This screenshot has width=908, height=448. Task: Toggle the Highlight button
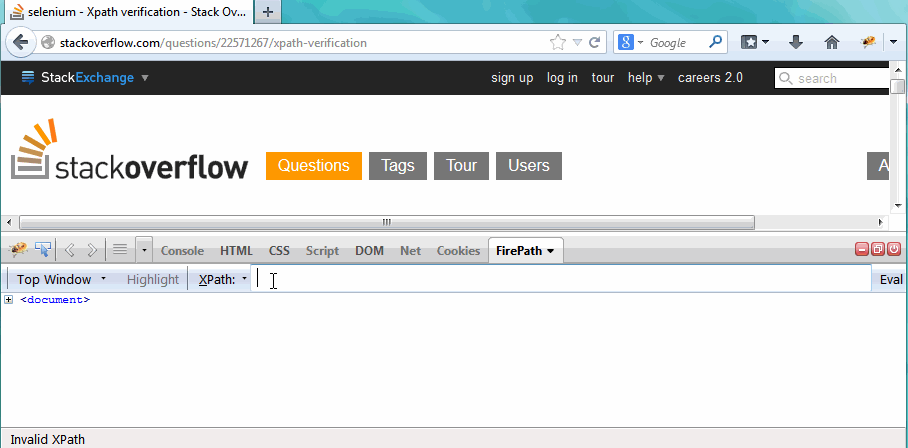[x=153, y=280]
